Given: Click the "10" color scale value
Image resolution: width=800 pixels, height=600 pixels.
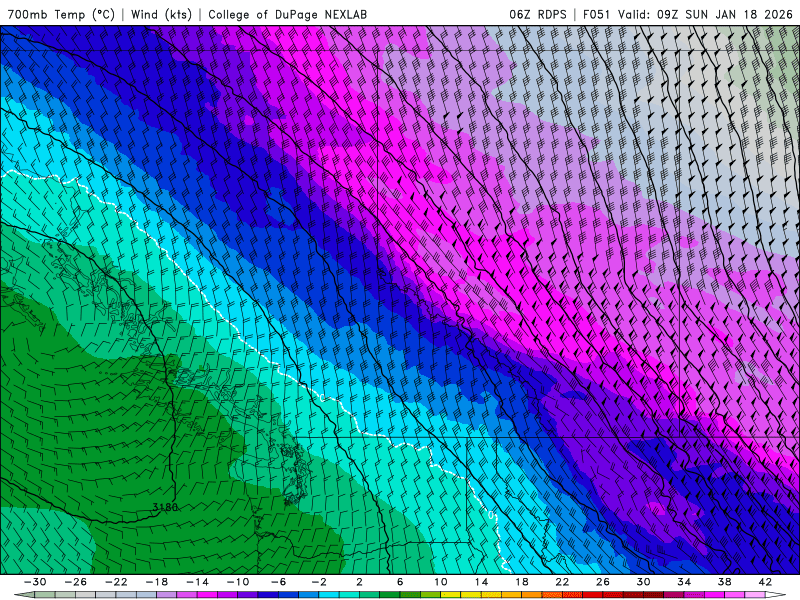Looking at the screenshot, I should pos(441,582).
